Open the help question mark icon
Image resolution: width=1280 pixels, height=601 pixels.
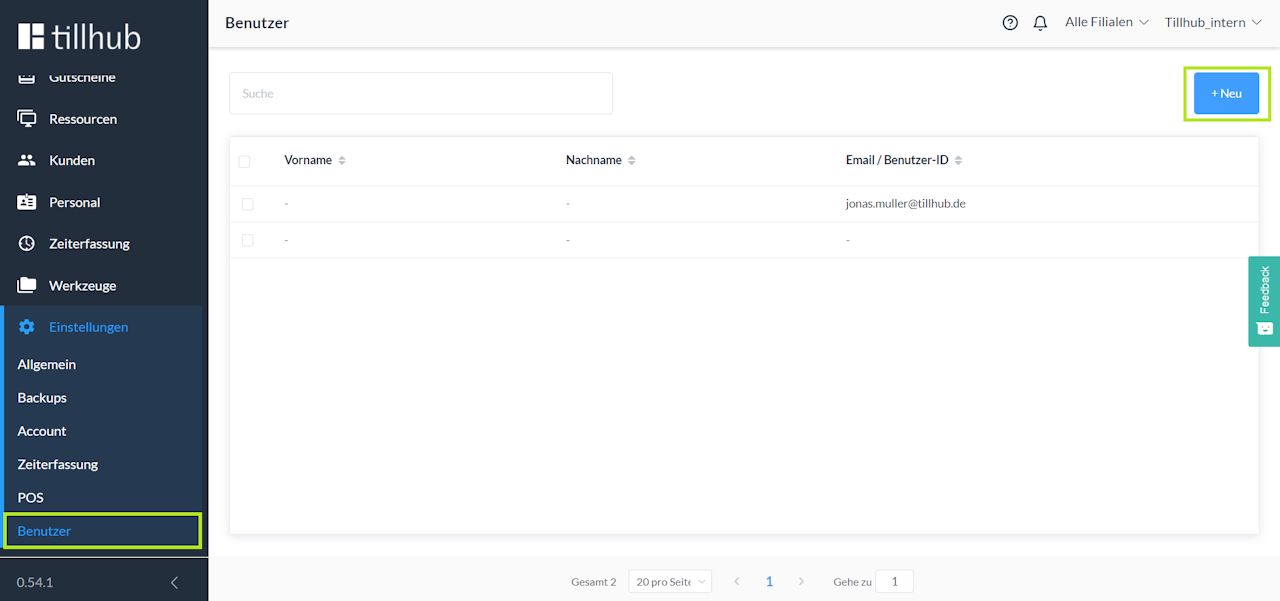(1010, 23)
